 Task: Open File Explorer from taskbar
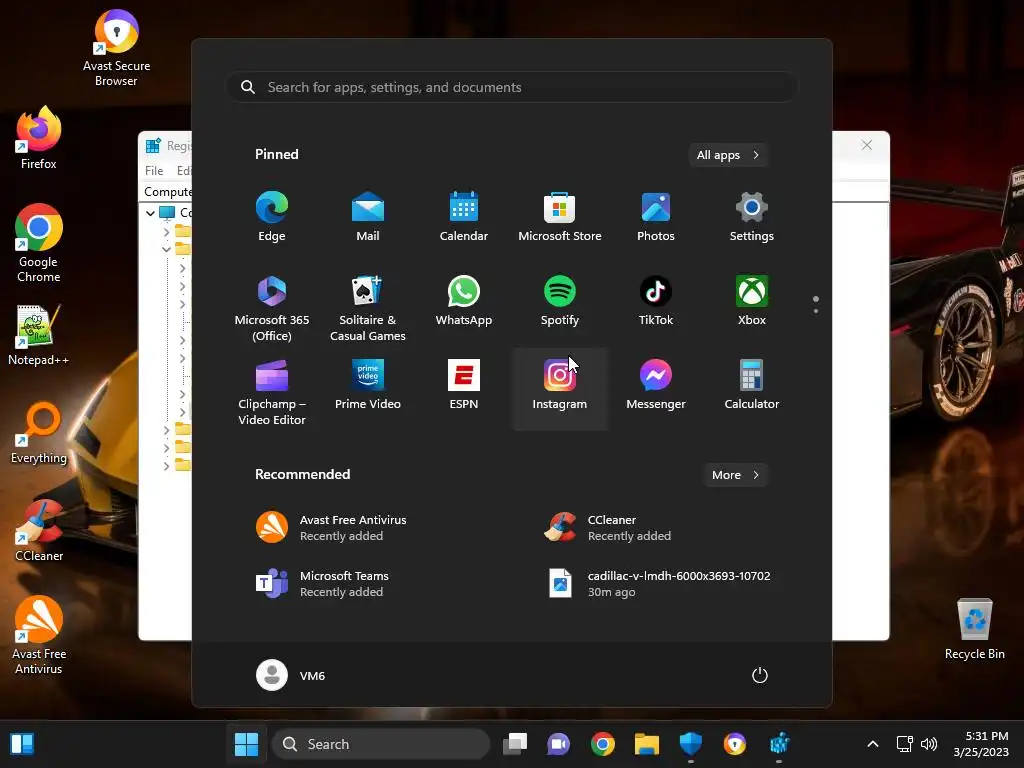click(x=647, y=744)
